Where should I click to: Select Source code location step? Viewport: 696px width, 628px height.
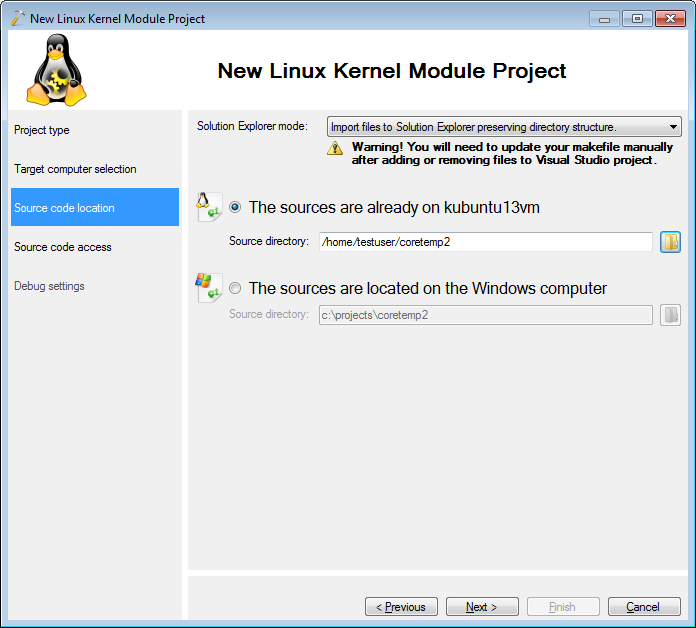coord(95,207)
